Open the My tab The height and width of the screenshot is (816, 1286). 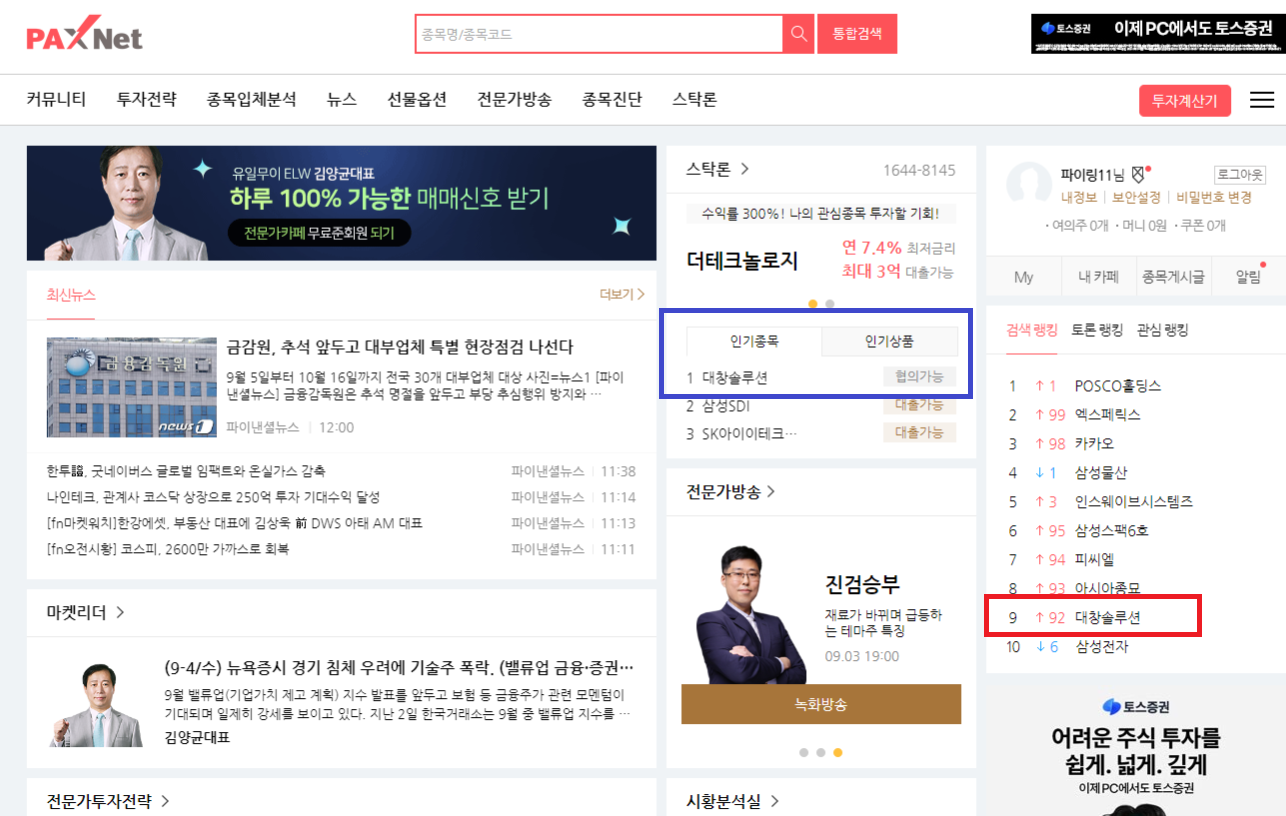pyautogui.click(x=1023, y=277)
